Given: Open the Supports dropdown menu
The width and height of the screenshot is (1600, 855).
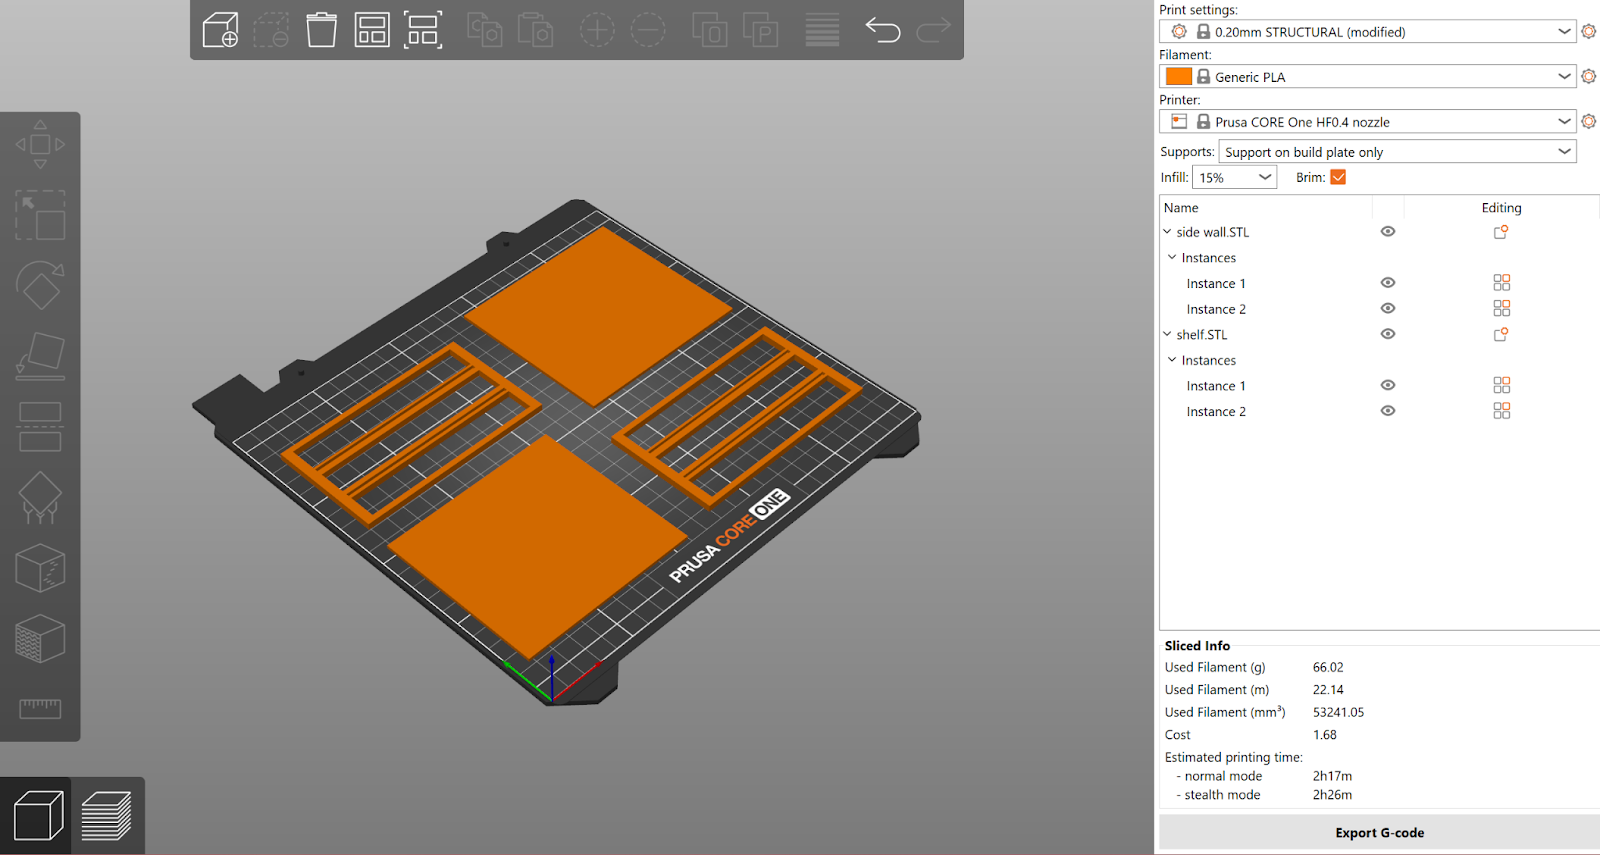Looking at the screenshot, I should pos(1398,152).
